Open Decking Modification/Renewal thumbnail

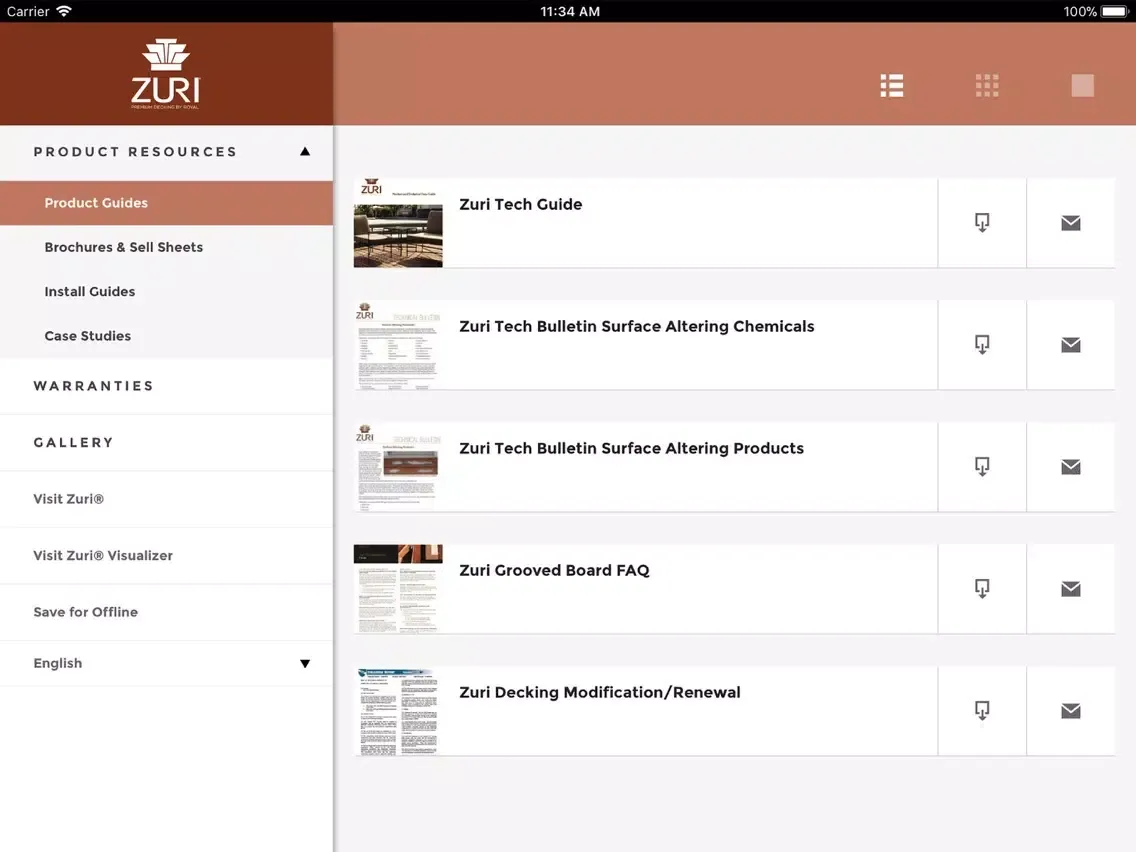click(x=398, y=711)
